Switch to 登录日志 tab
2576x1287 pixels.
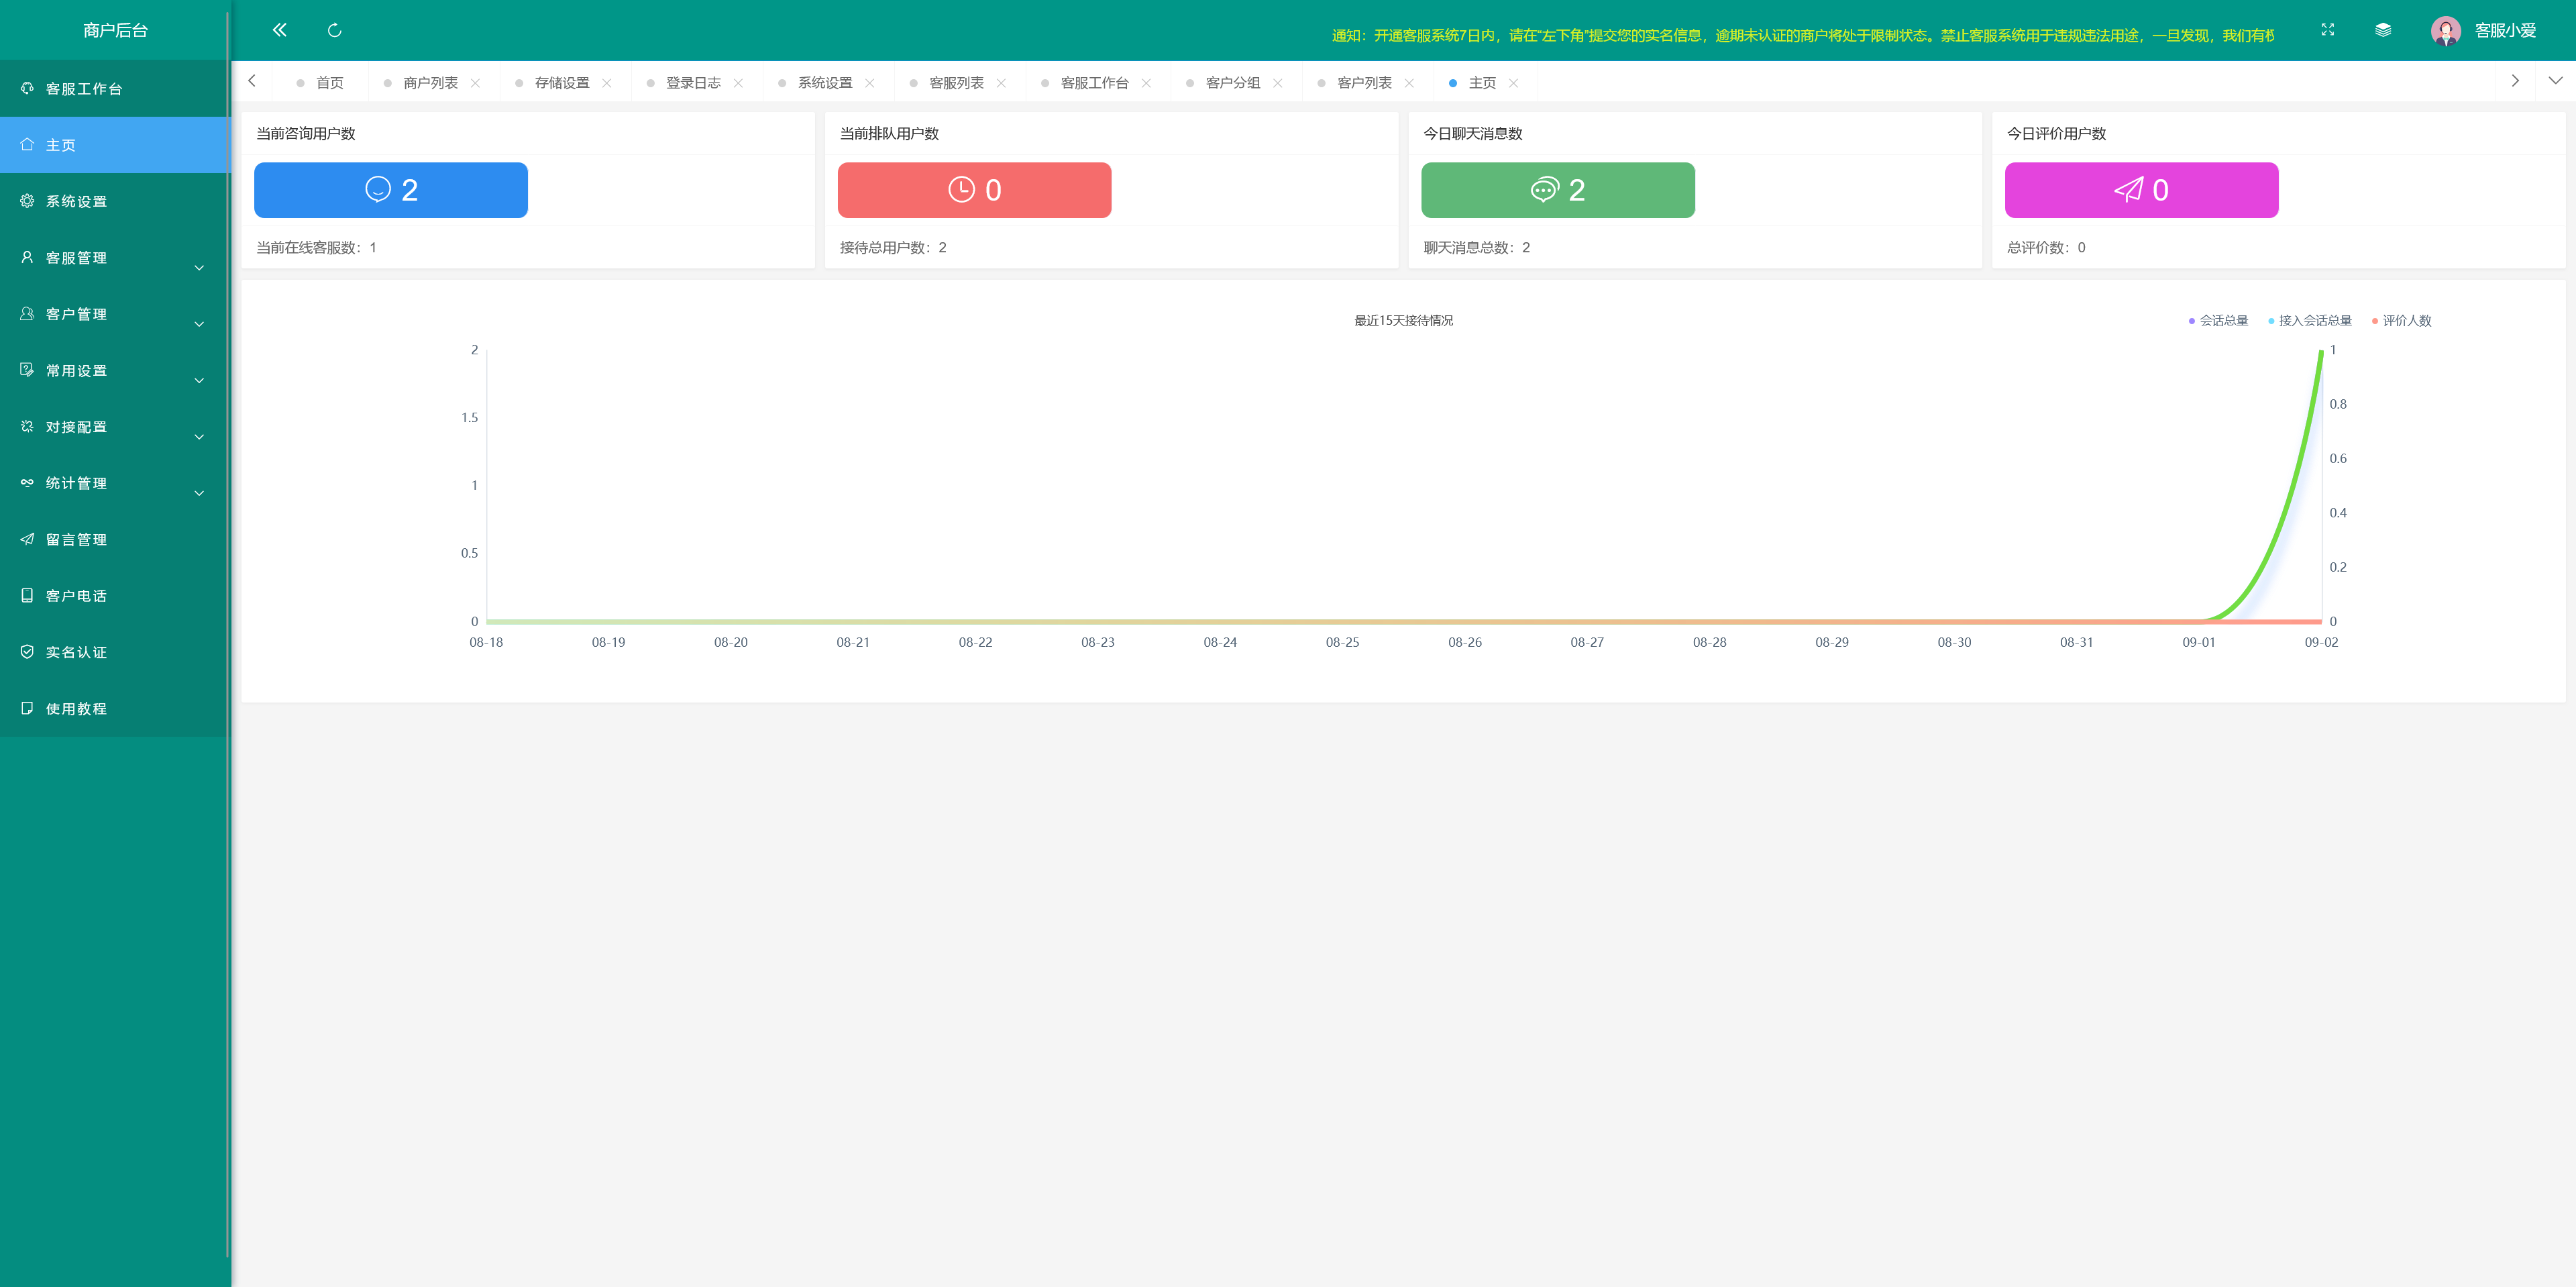(693, 83)
